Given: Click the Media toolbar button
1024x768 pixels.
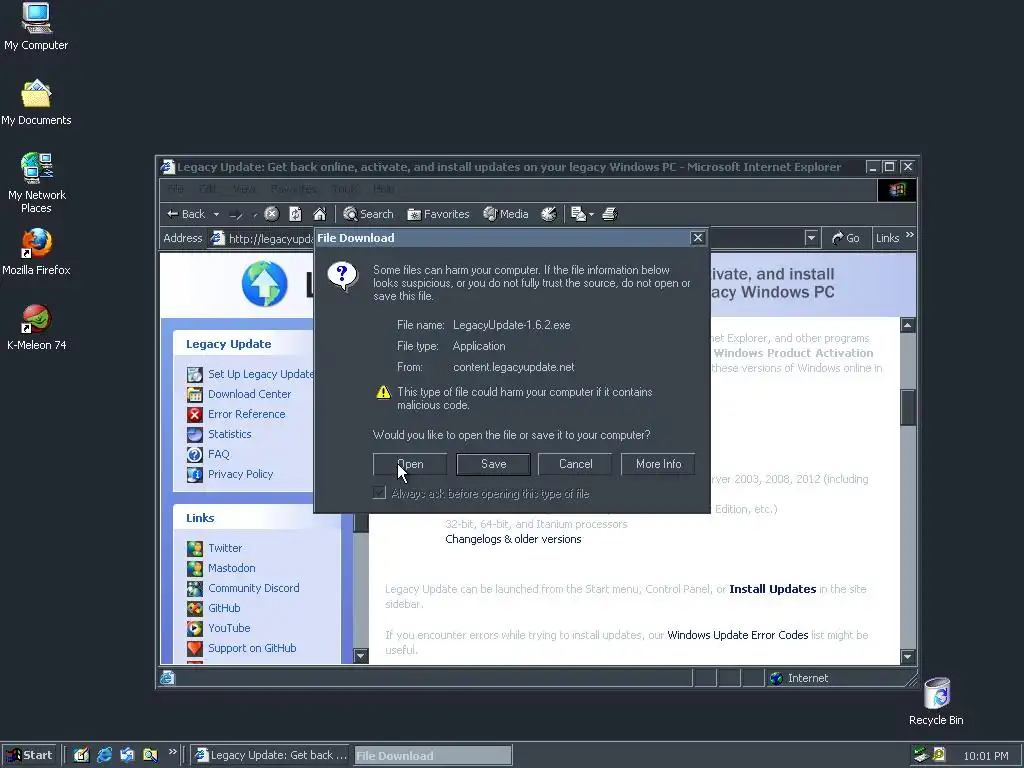Looking at the screenshot, I should coord(505,214).
